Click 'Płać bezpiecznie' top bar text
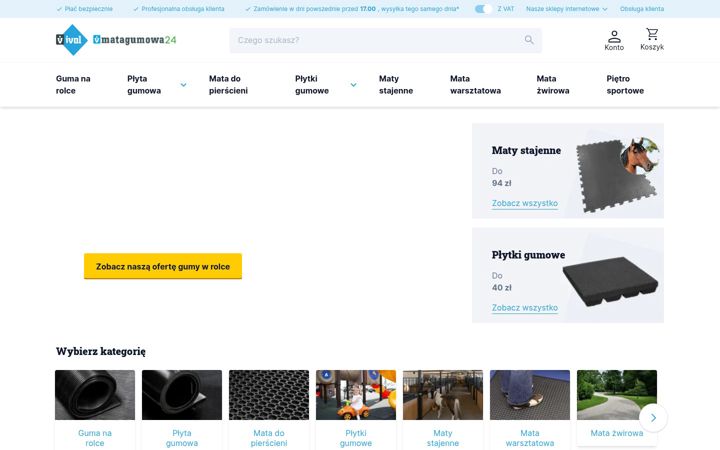This screenshot has height=450, width=720. click(89, 9)
